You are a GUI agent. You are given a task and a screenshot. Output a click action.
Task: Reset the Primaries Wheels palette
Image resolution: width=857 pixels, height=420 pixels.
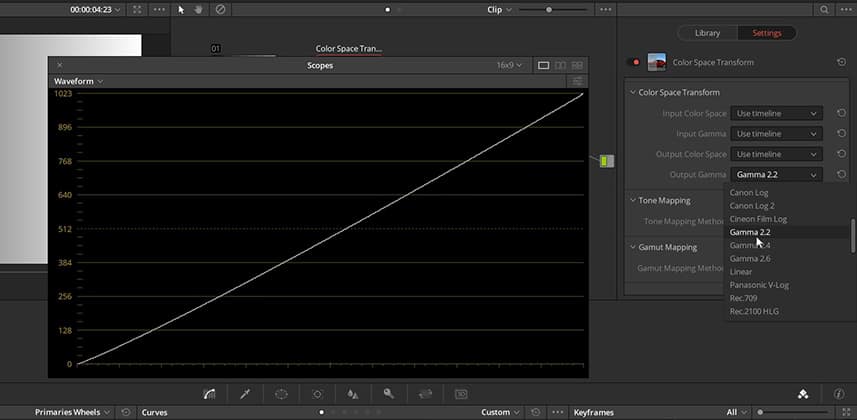tap(126, 412)
